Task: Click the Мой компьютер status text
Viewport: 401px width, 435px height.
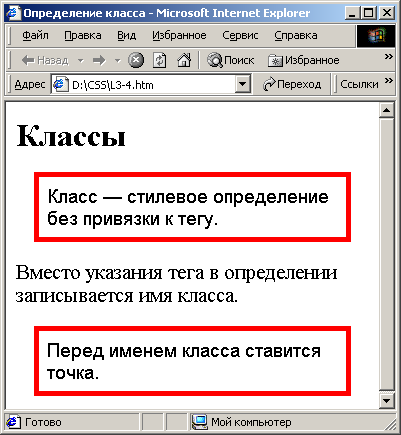Action: [251, 422]
